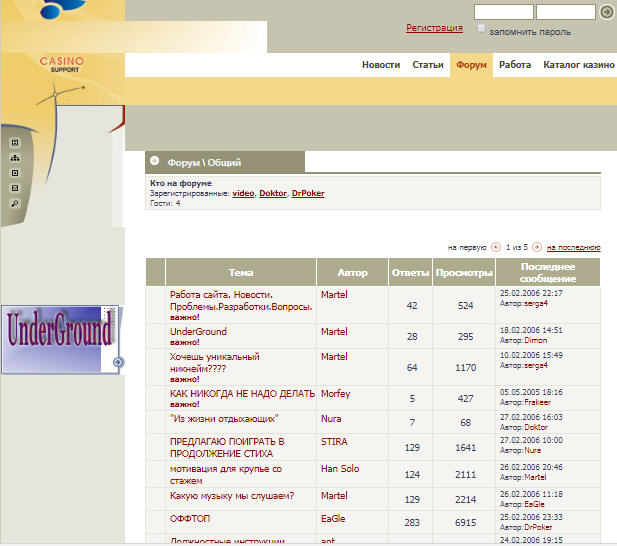Open the Новости menu item

[381, 65]
